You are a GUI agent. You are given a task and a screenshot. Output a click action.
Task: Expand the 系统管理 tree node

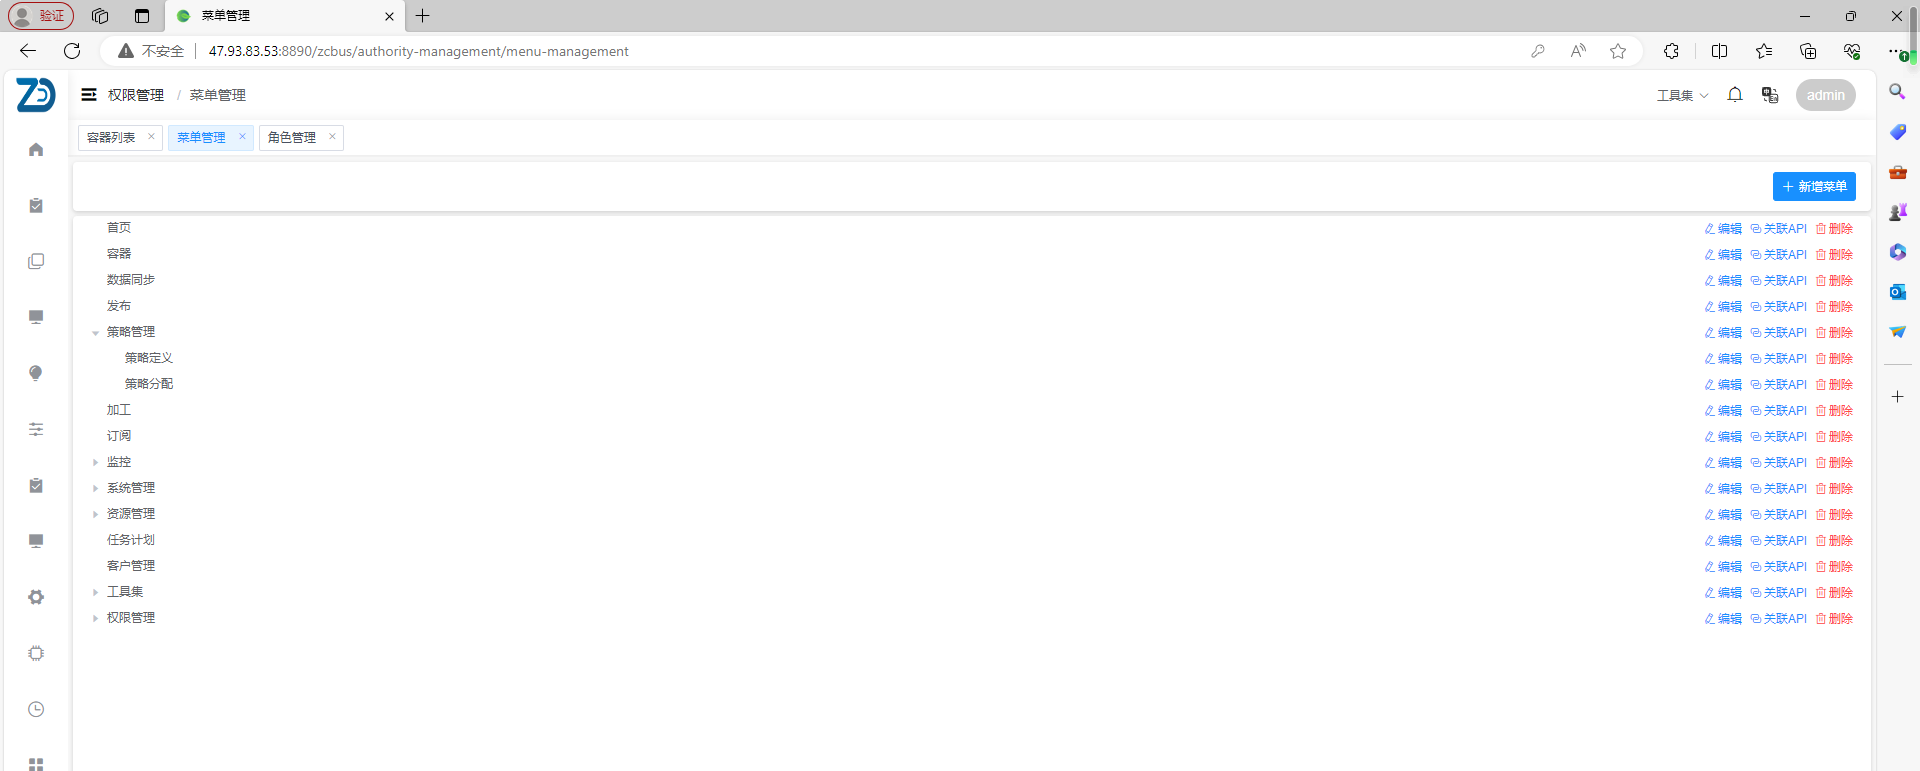(96, 488)
